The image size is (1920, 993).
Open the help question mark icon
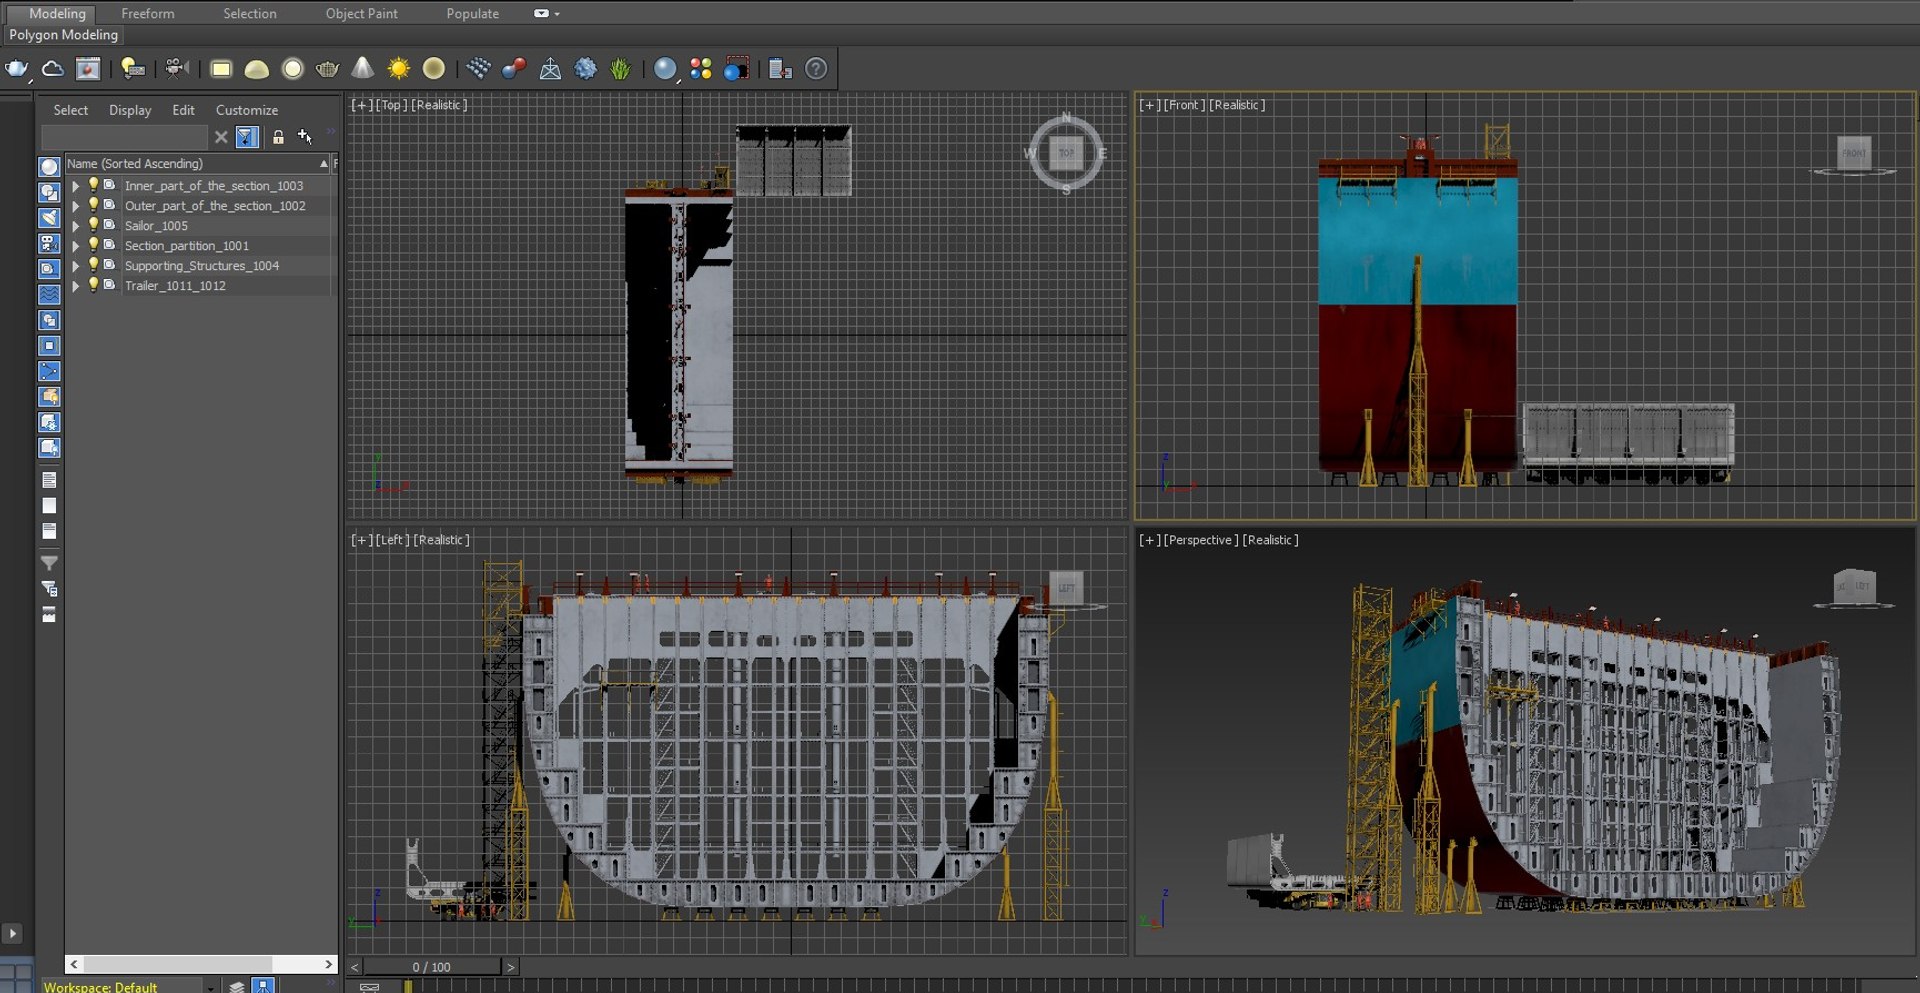(816, 69)
